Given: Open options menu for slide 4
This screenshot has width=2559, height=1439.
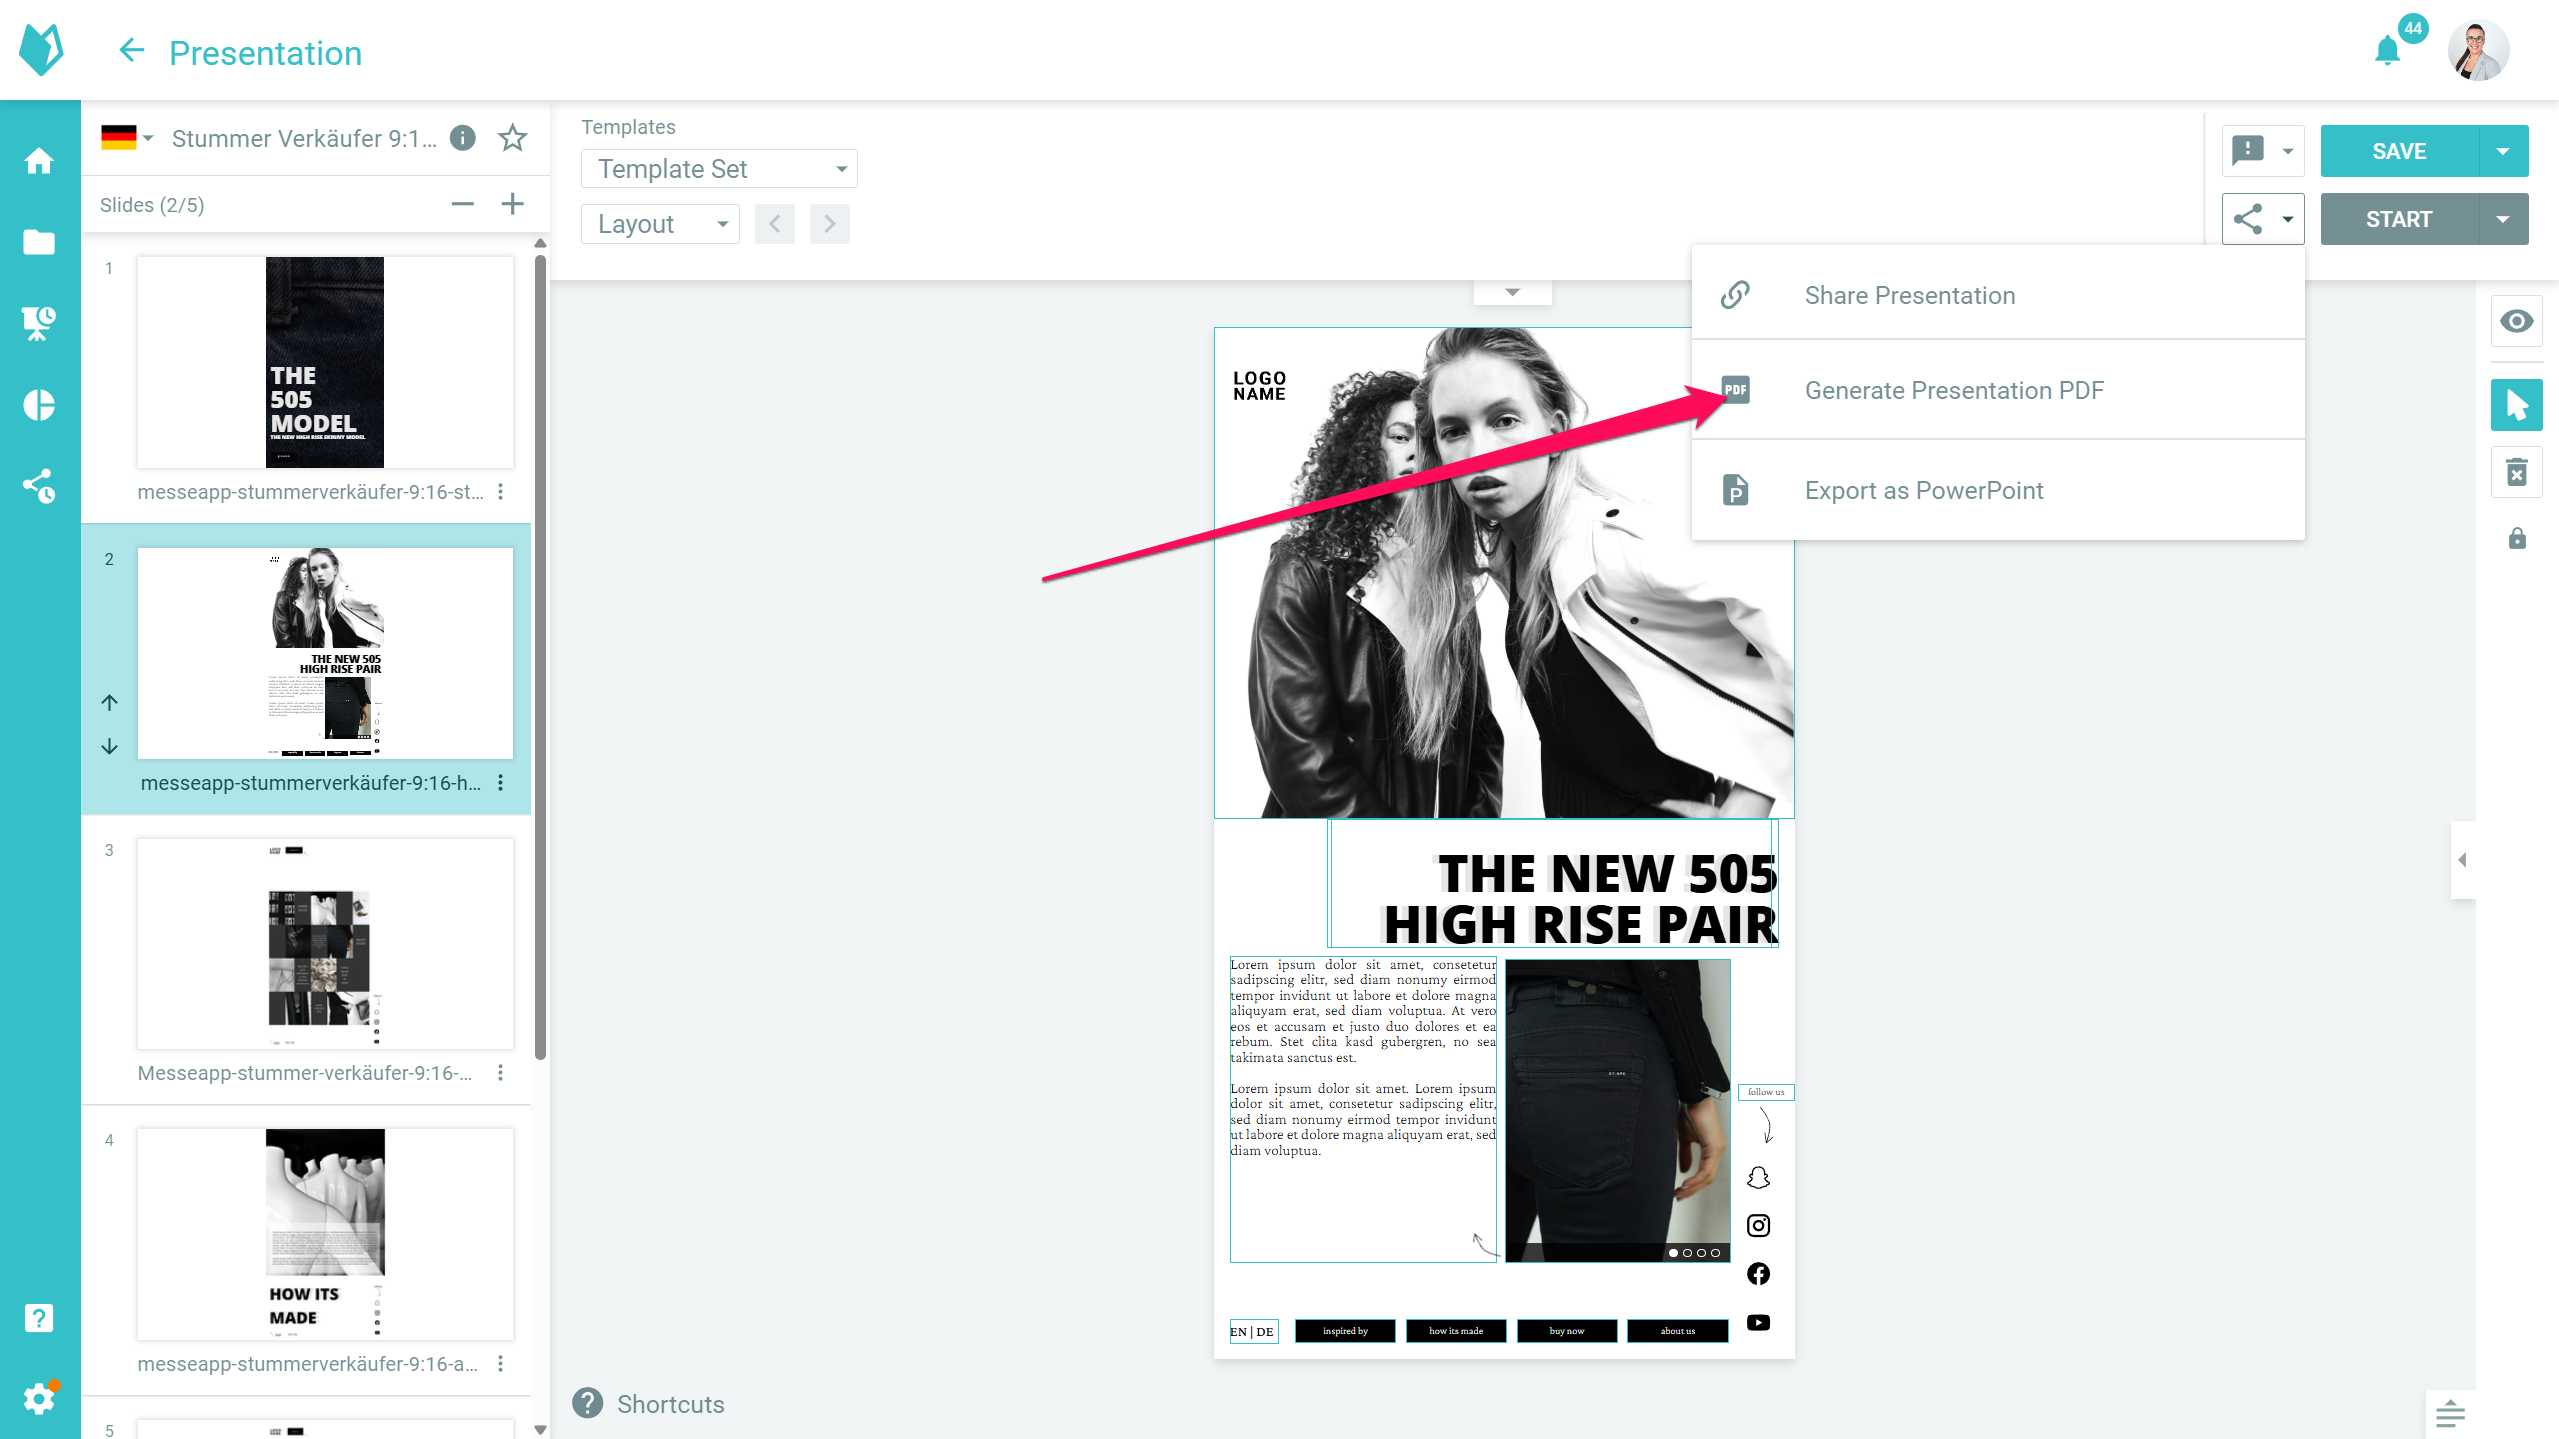Looking at the screenshot, I should (x=500, y=1364).
